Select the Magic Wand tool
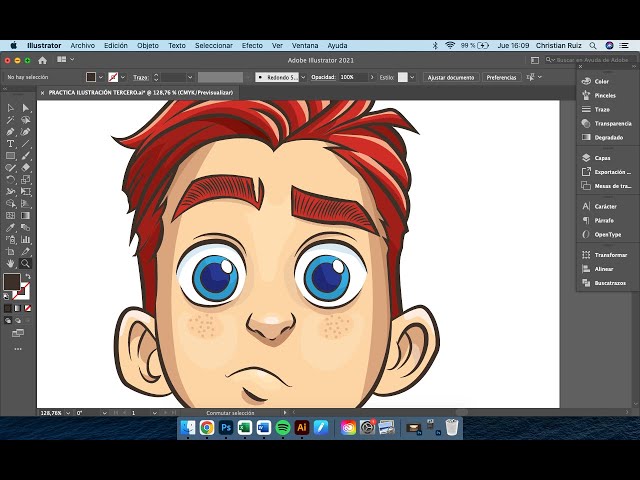 tap(10, 120)
